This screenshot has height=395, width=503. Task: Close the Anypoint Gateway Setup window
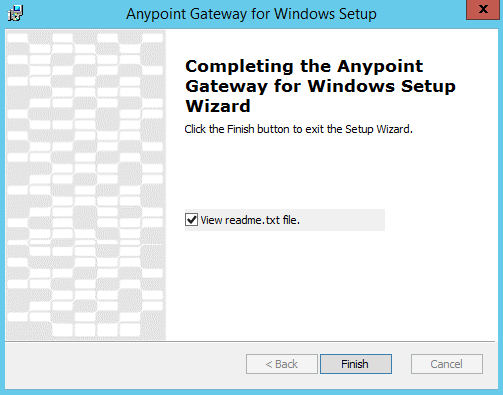[x=483, y=10]
